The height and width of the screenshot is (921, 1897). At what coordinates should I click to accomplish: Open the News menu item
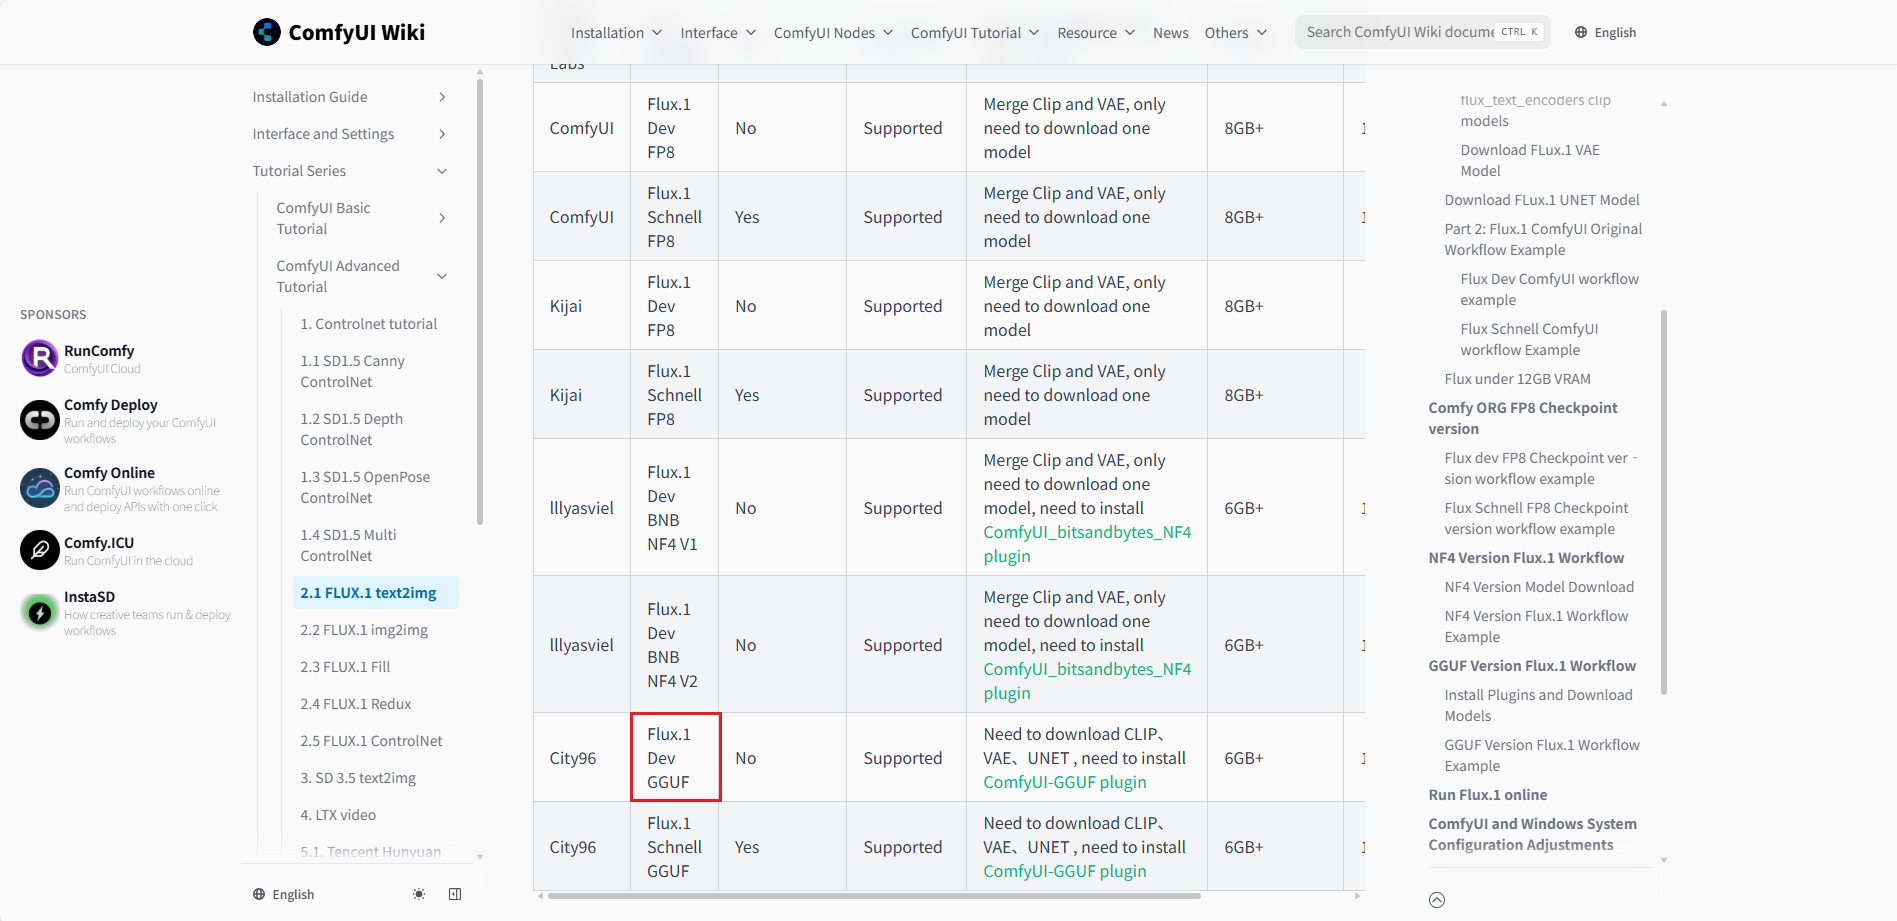point(1170,33)
